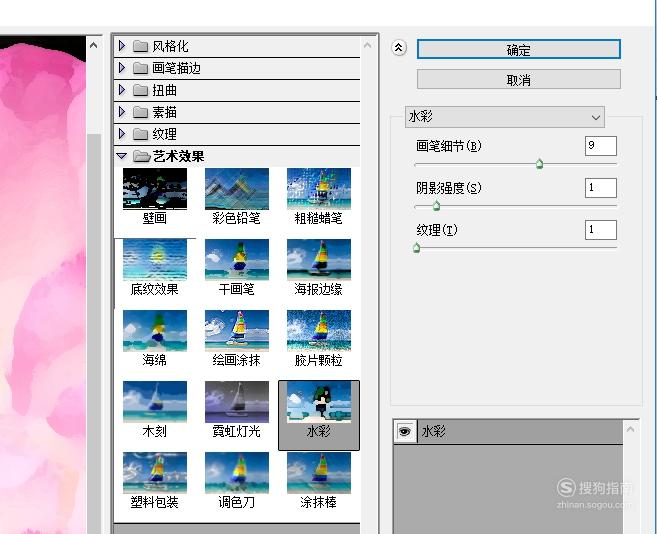The width and height of the screenshot is (657, 534).
Task: Click the 画笔描边 folder icon
Action: (140, 68)
